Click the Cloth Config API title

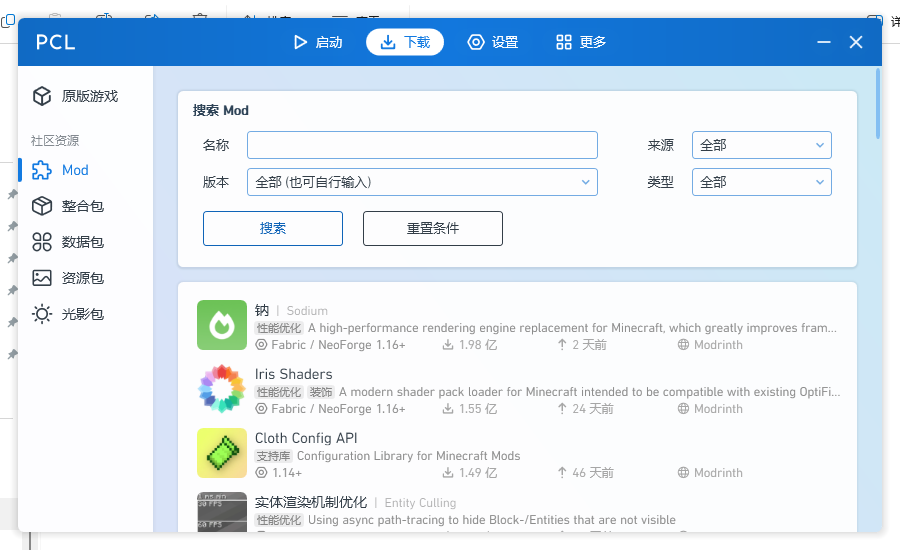click(306, 438)
